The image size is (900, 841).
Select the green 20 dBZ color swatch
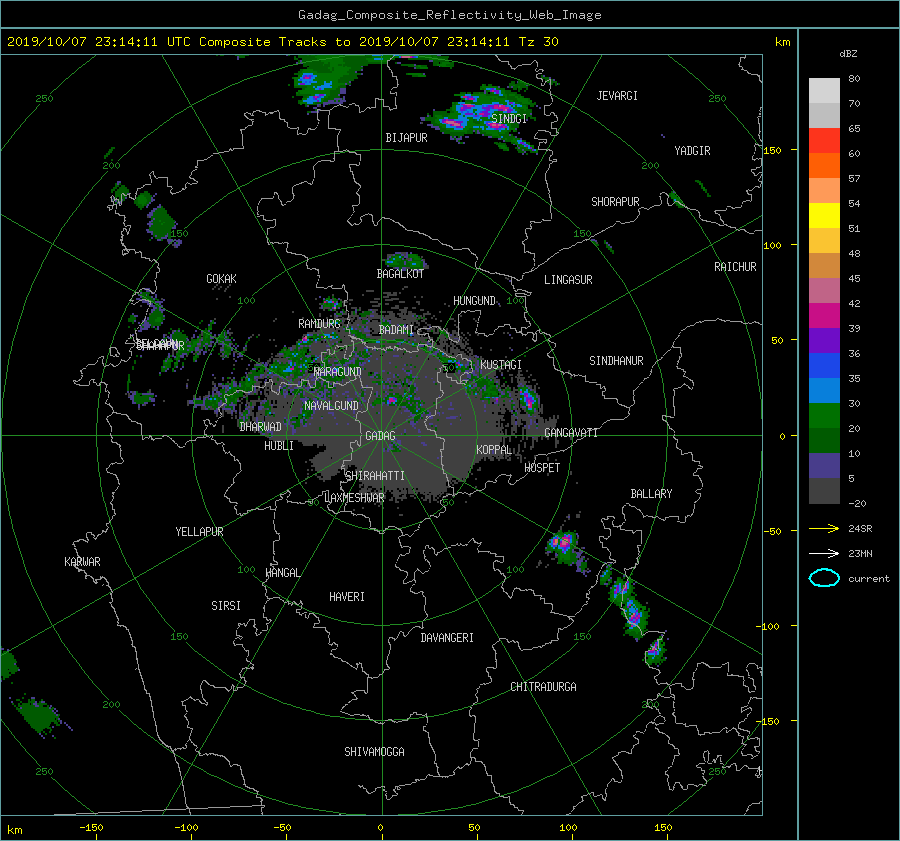[824, 415]
